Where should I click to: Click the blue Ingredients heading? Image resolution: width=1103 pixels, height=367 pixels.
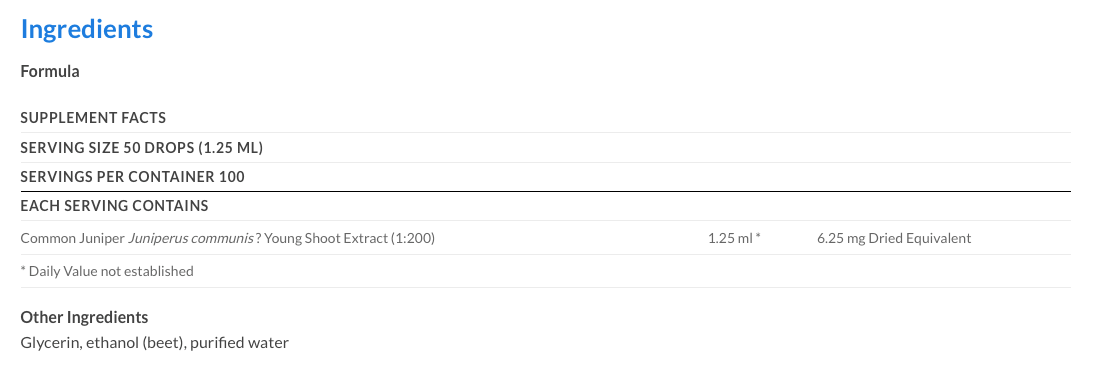87,30
